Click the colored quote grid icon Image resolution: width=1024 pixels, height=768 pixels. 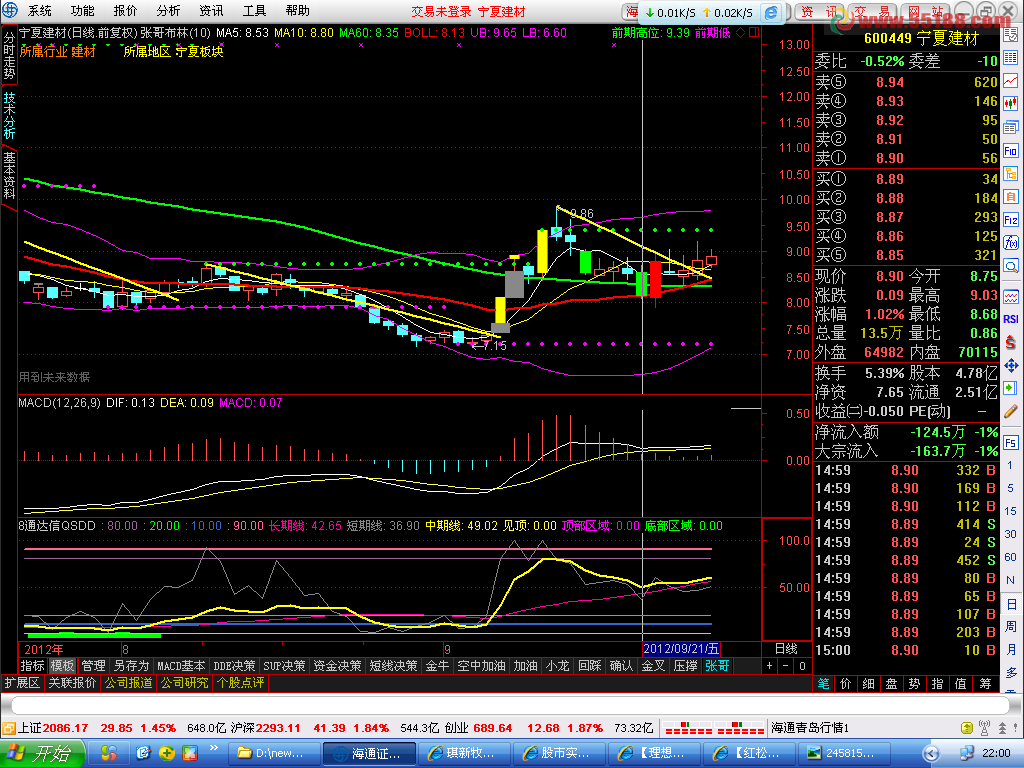click(1011, 57)
